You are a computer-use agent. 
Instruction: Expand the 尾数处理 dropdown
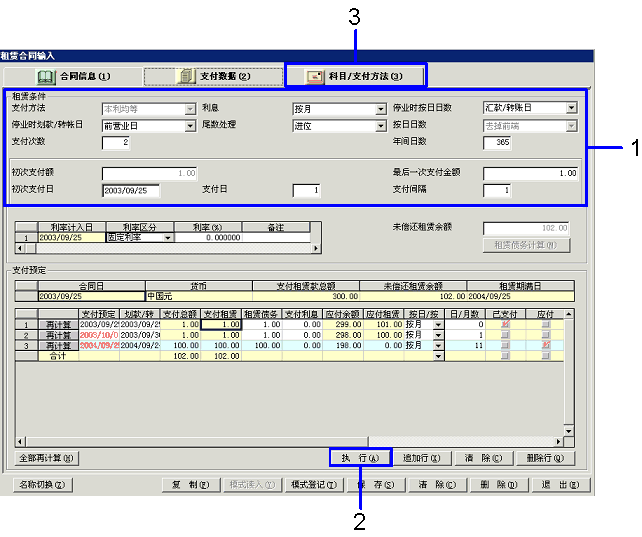(380, 126)
